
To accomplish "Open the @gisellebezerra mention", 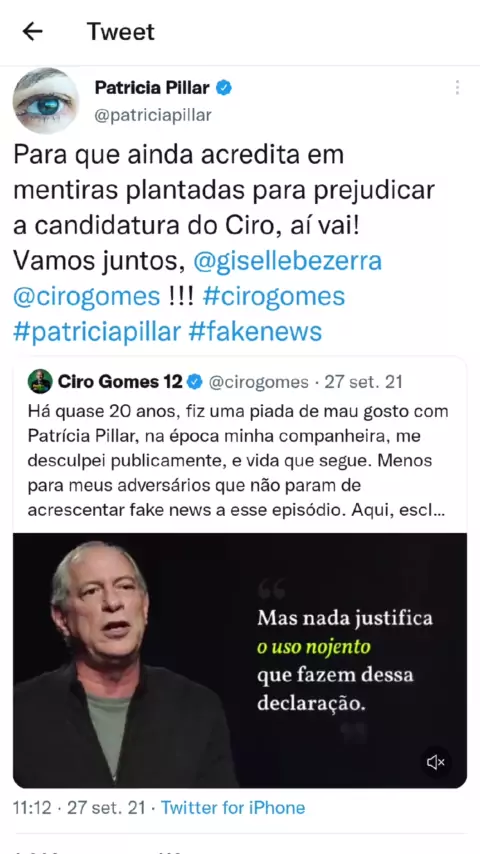I will [x=288, y=261].
